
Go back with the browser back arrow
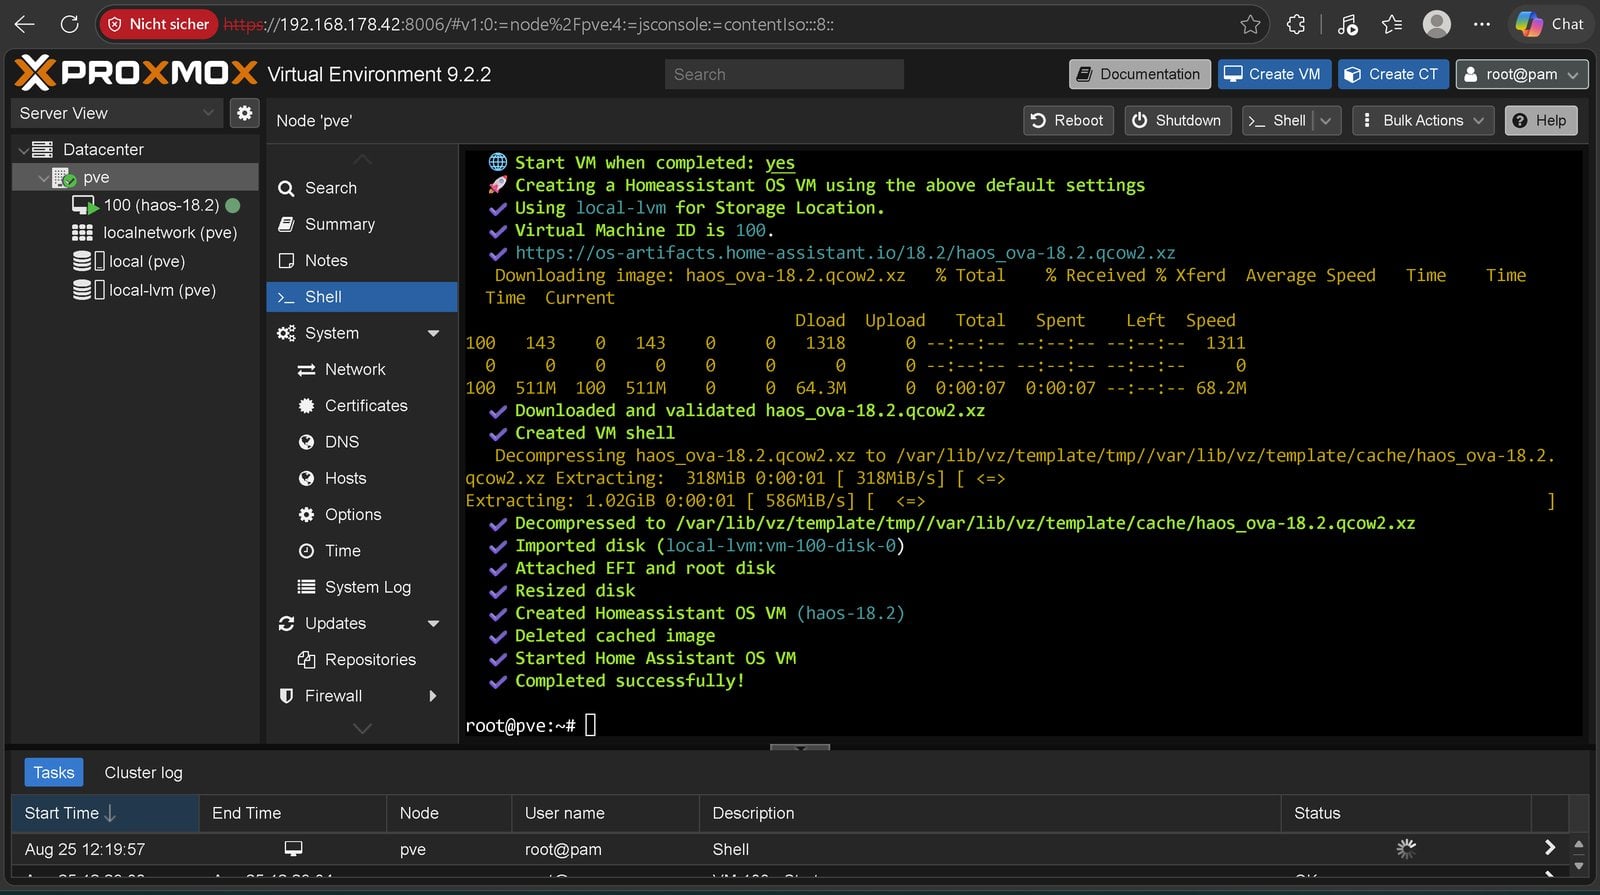click(x=25, y=24)
